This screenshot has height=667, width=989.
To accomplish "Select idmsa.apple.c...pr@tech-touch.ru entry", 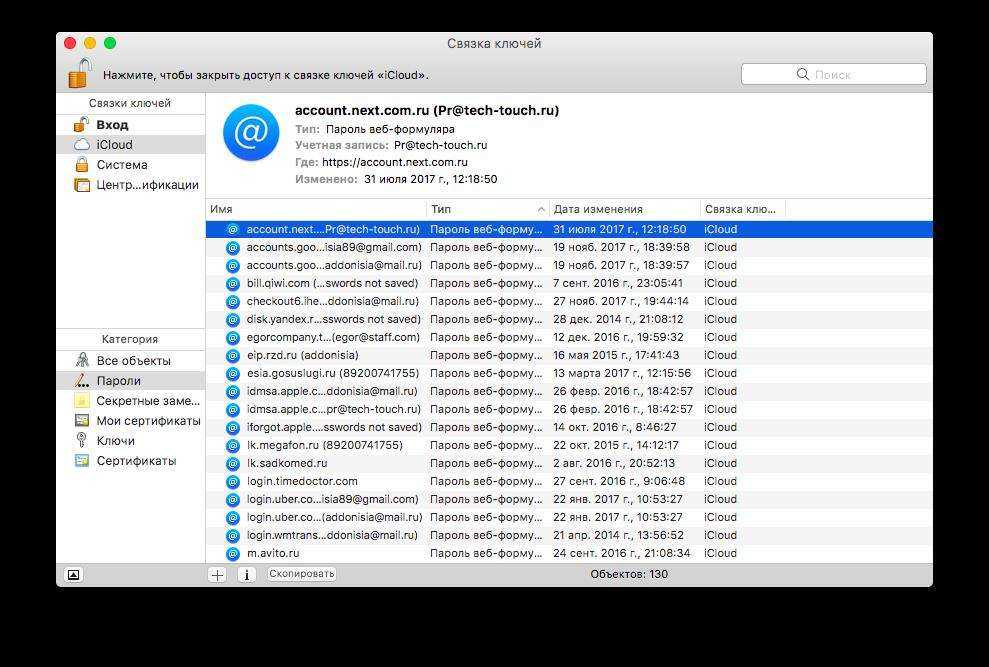I will (x=569, y=409).
